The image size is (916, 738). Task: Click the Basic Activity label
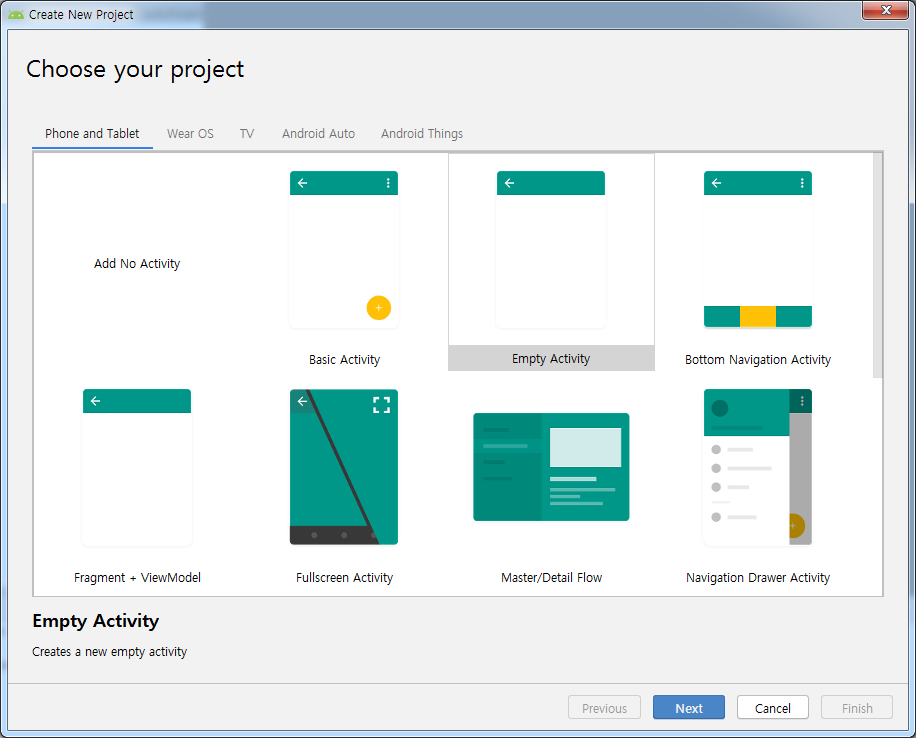[344, 359]
